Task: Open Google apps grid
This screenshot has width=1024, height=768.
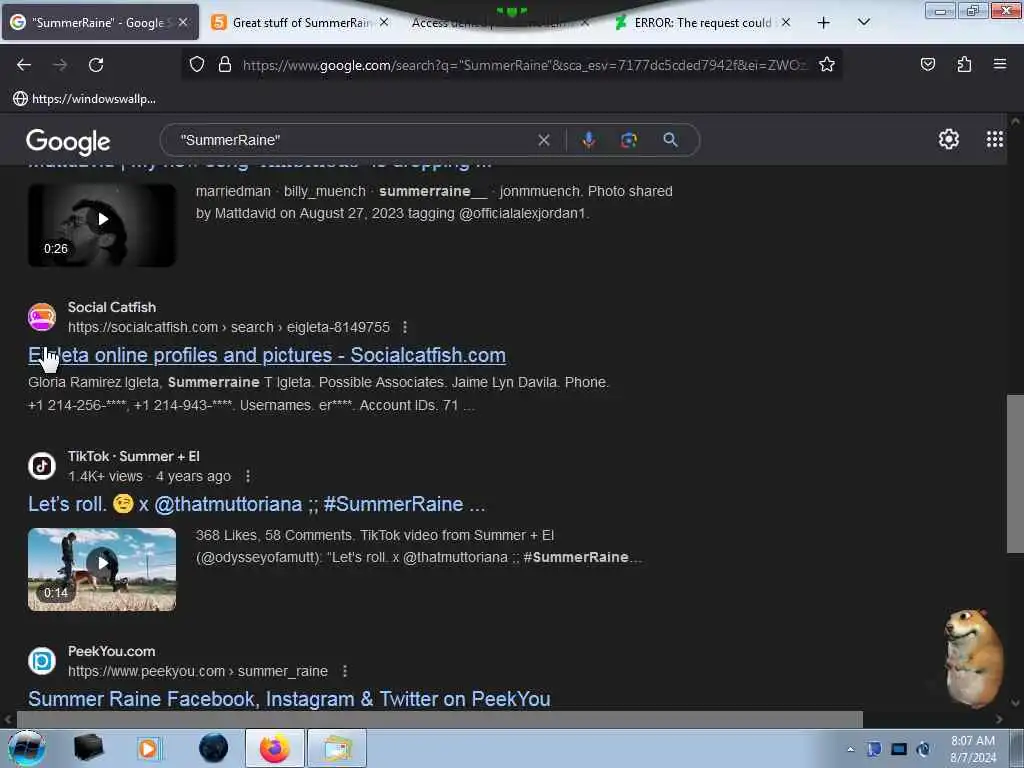Action: coord(995,139)
